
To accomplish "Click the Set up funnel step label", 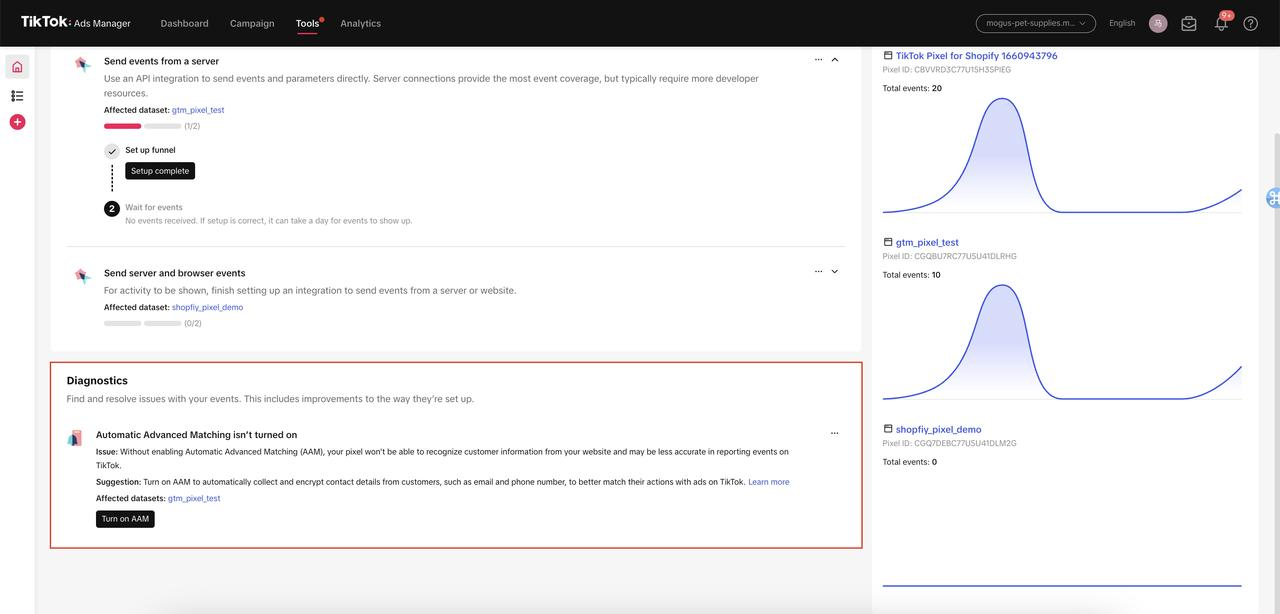I will coord(150,150).
